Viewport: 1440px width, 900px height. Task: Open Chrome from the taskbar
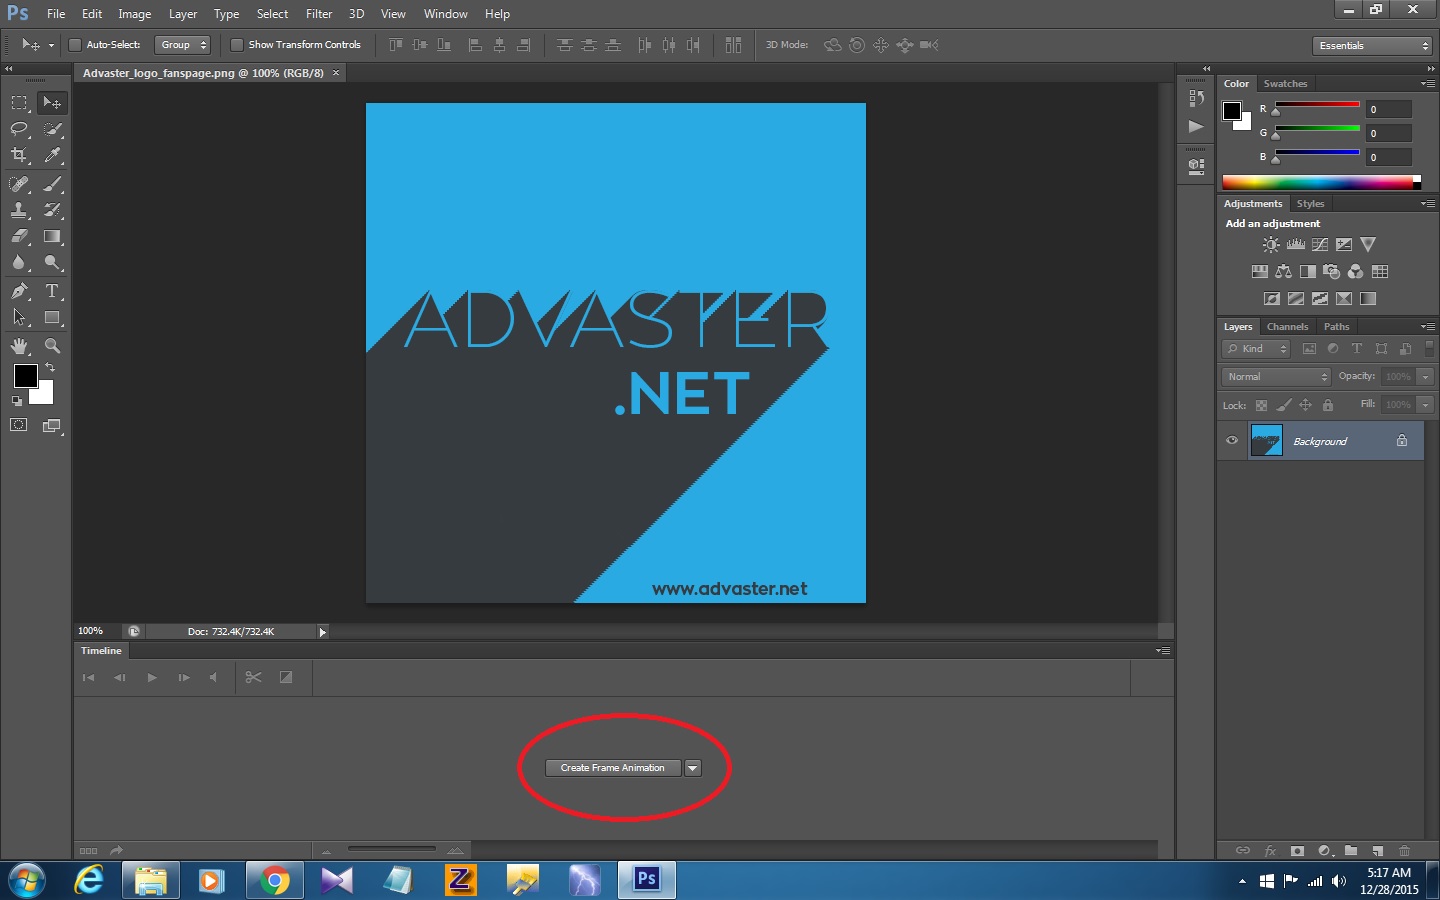(273, 879)
